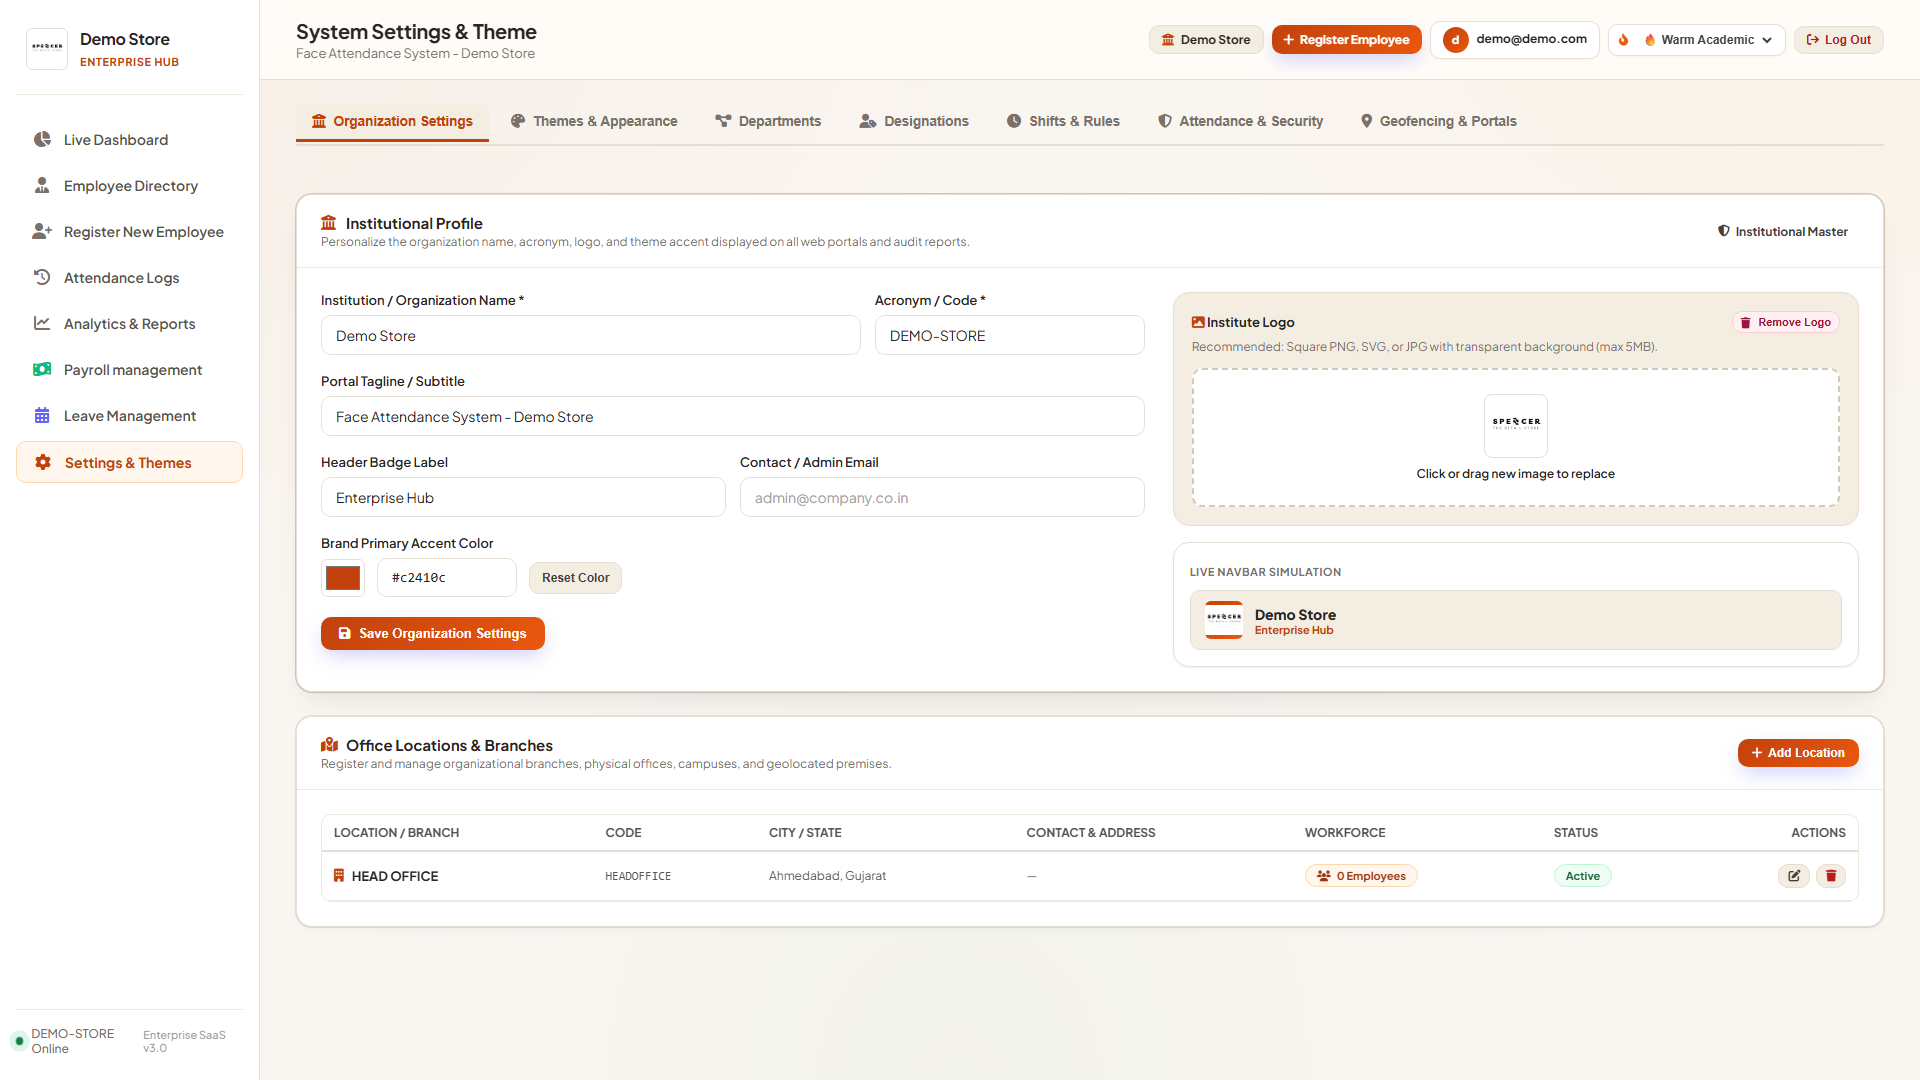1920x1080 pixels.
Task: Open Attendance & Security tab
Action: coord(1240,121)
